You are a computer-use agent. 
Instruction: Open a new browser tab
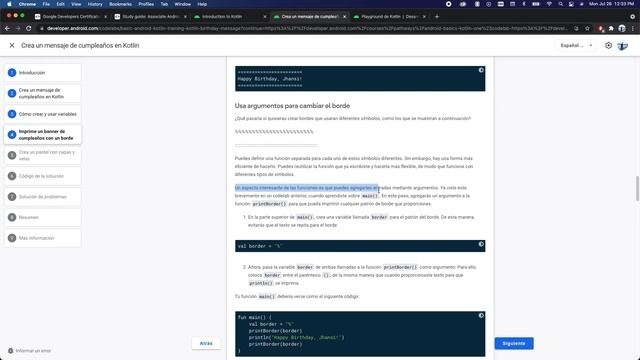(437, 17)
